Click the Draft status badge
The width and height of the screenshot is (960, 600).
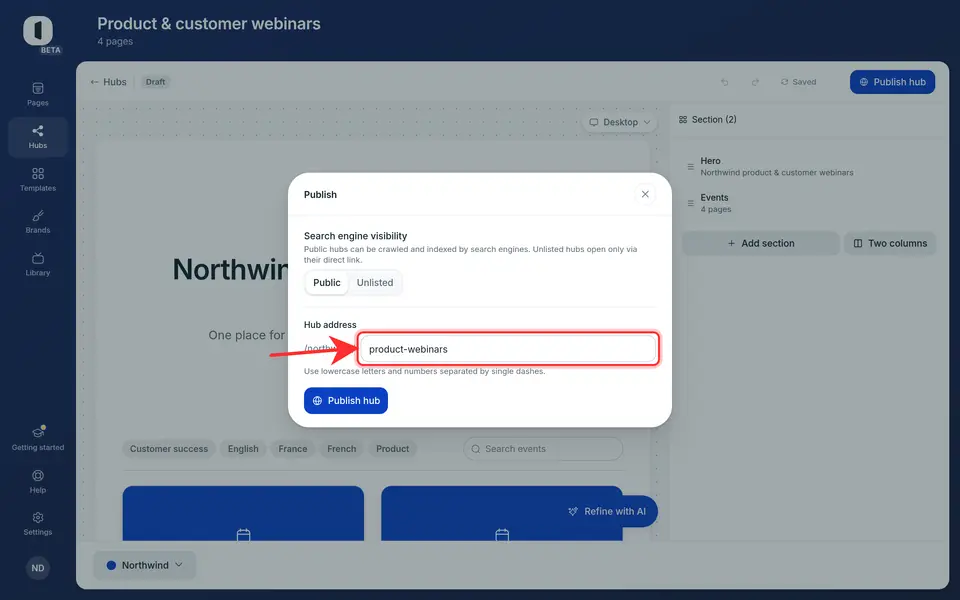pos(156,82)
